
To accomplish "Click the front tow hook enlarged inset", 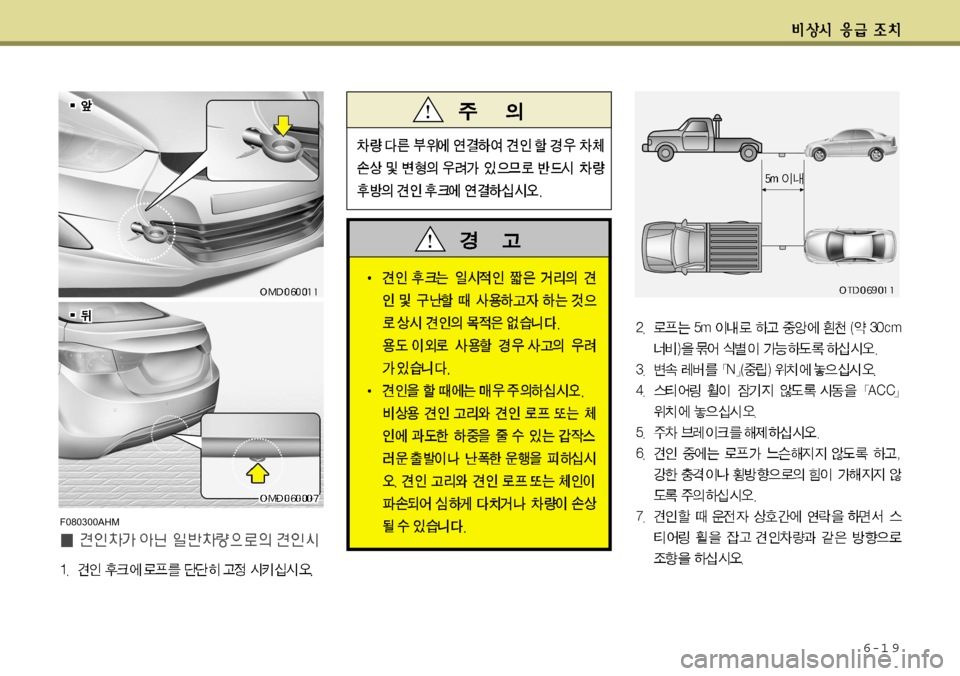I will pyautogui.click(x=263, y=140).
